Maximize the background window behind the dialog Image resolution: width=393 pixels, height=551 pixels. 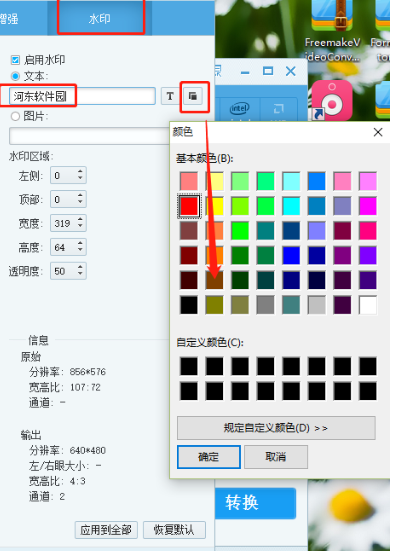coord(268,71)
